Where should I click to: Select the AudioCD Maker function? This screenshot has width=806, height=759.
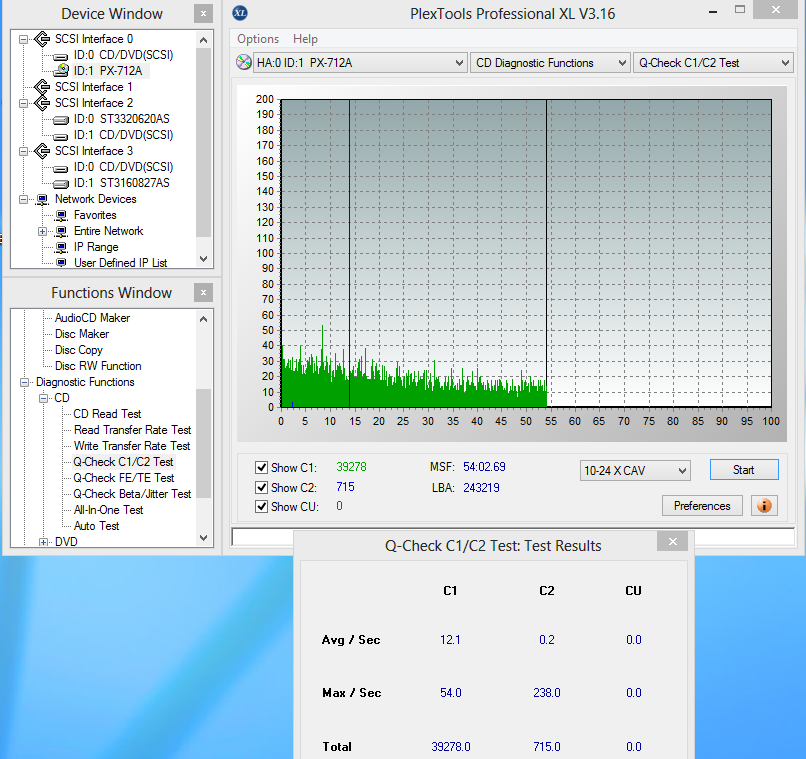click(x=93, y=318)
